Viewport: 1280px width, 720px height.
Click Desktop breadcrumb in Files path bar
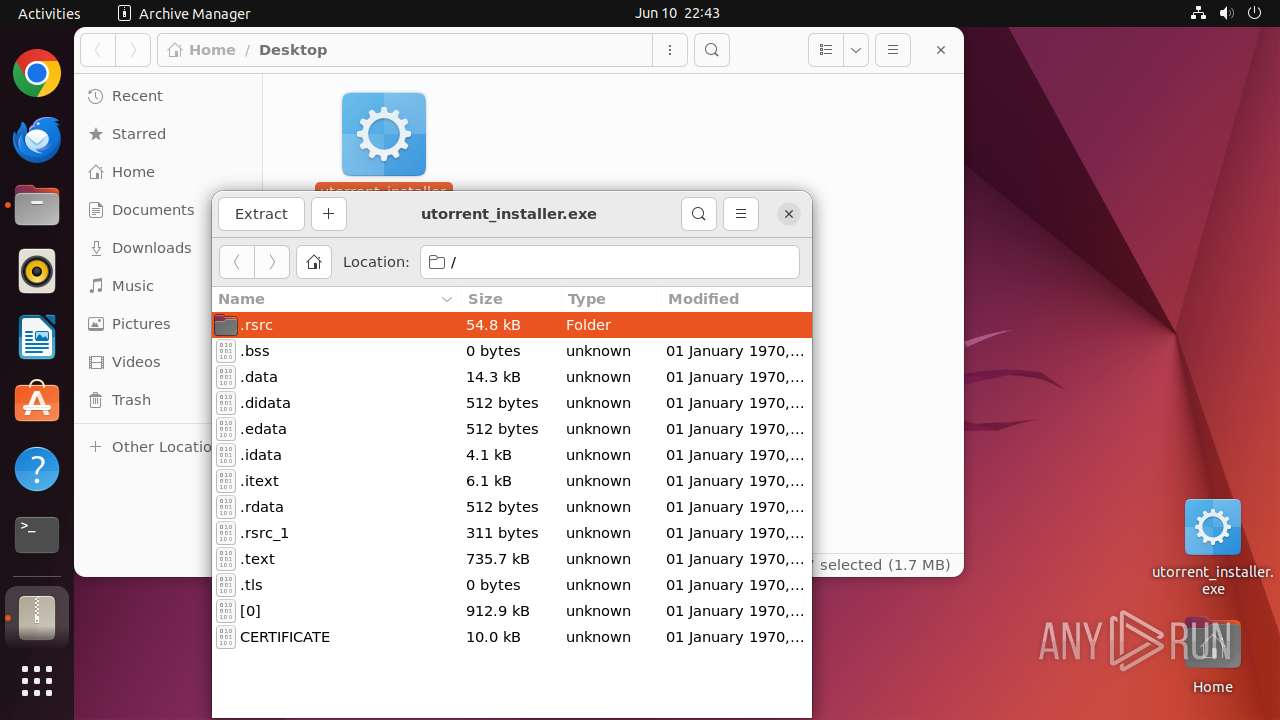[293, 50]
